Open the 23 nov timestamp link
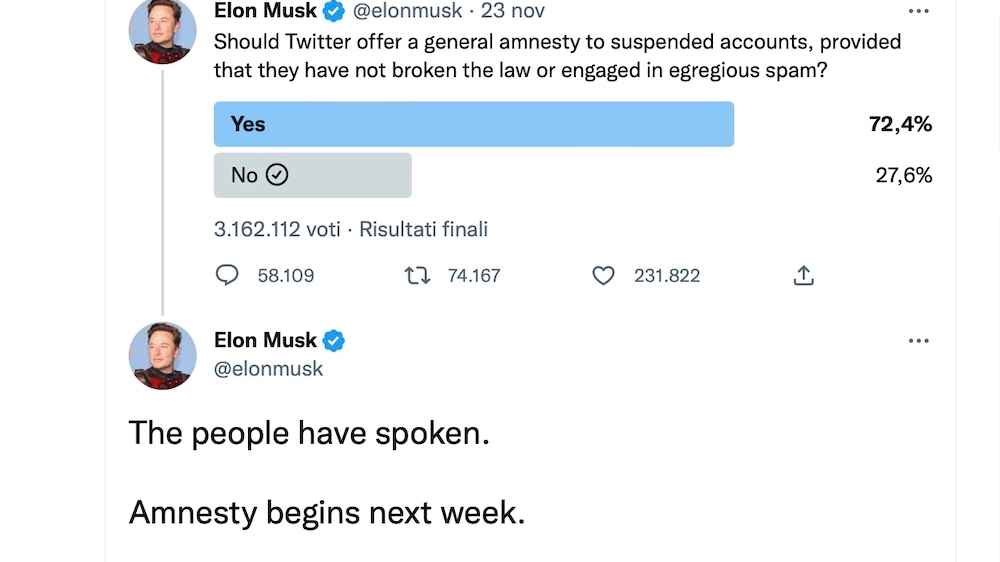1000x562 pixels. [x=513, y=11]
